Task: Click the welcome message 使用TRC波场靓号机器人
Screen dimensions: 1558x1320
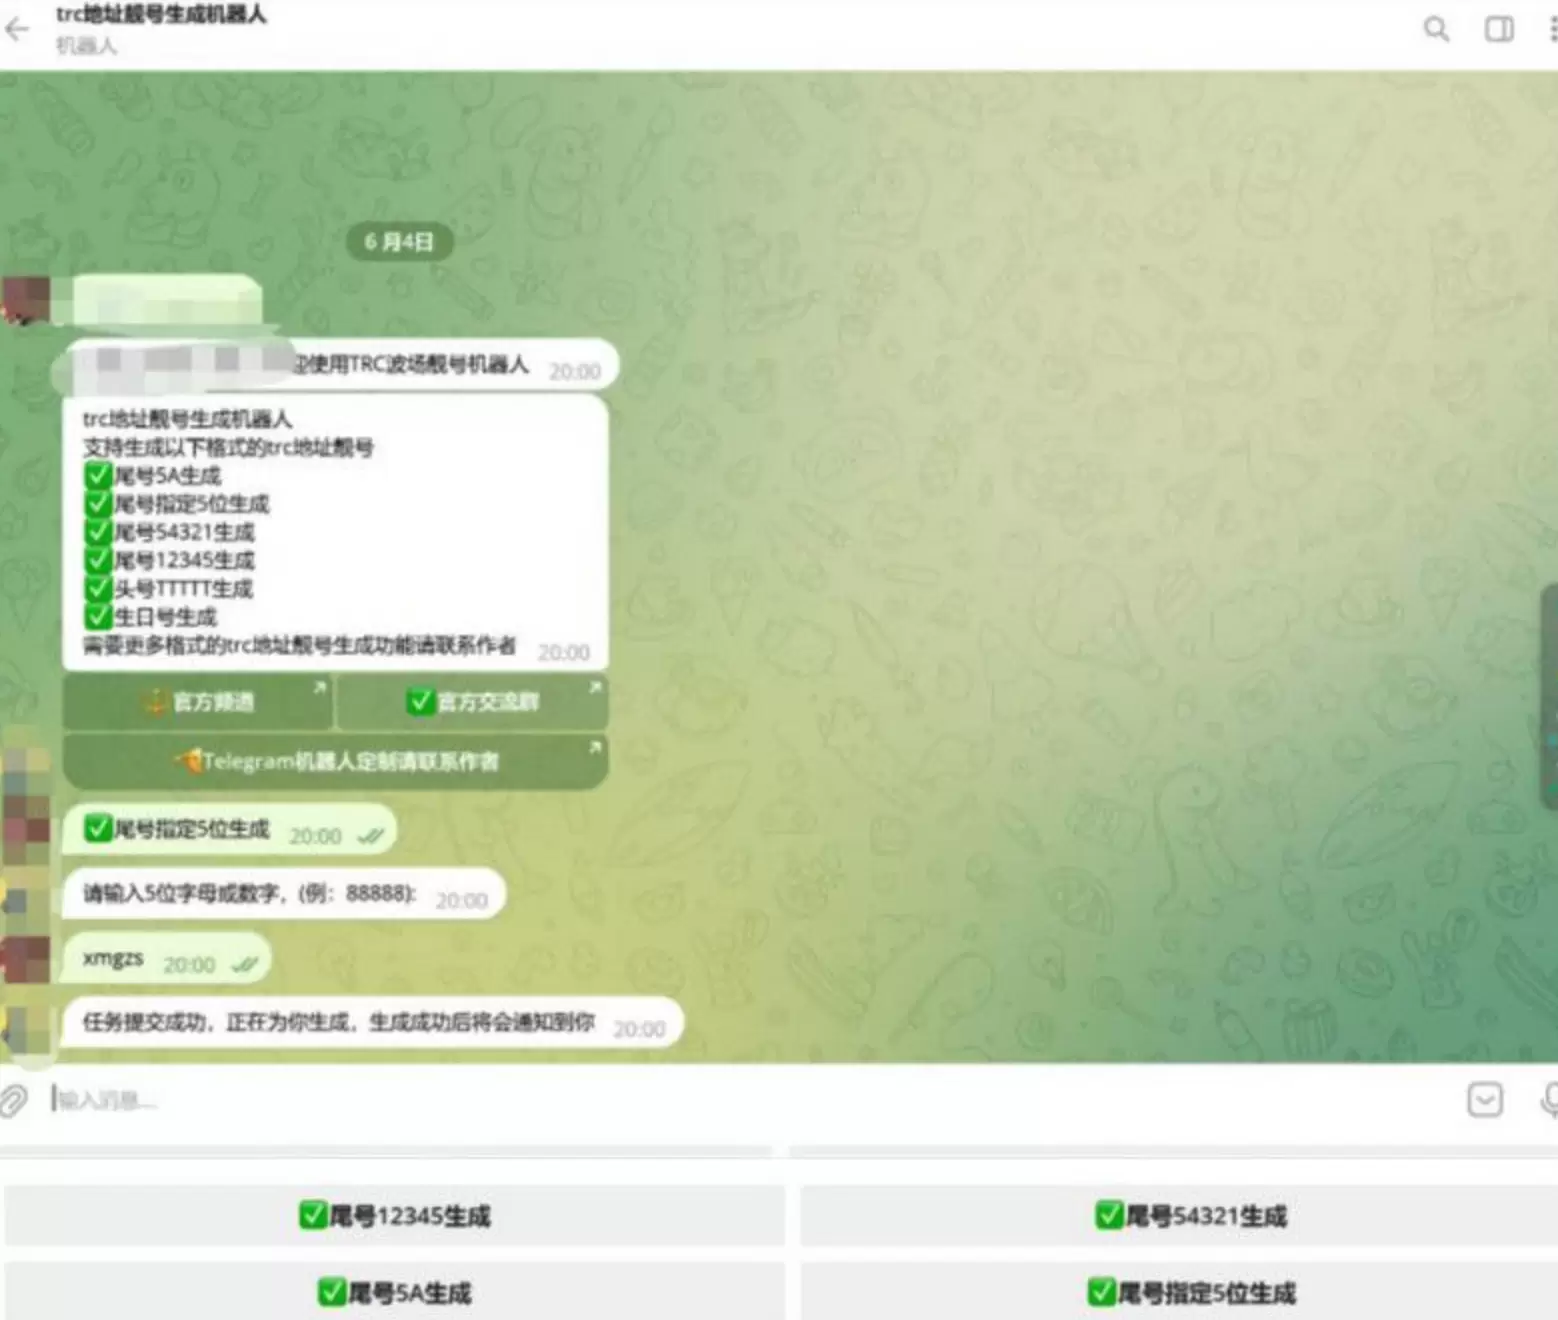Action: [x=340, y=365]
